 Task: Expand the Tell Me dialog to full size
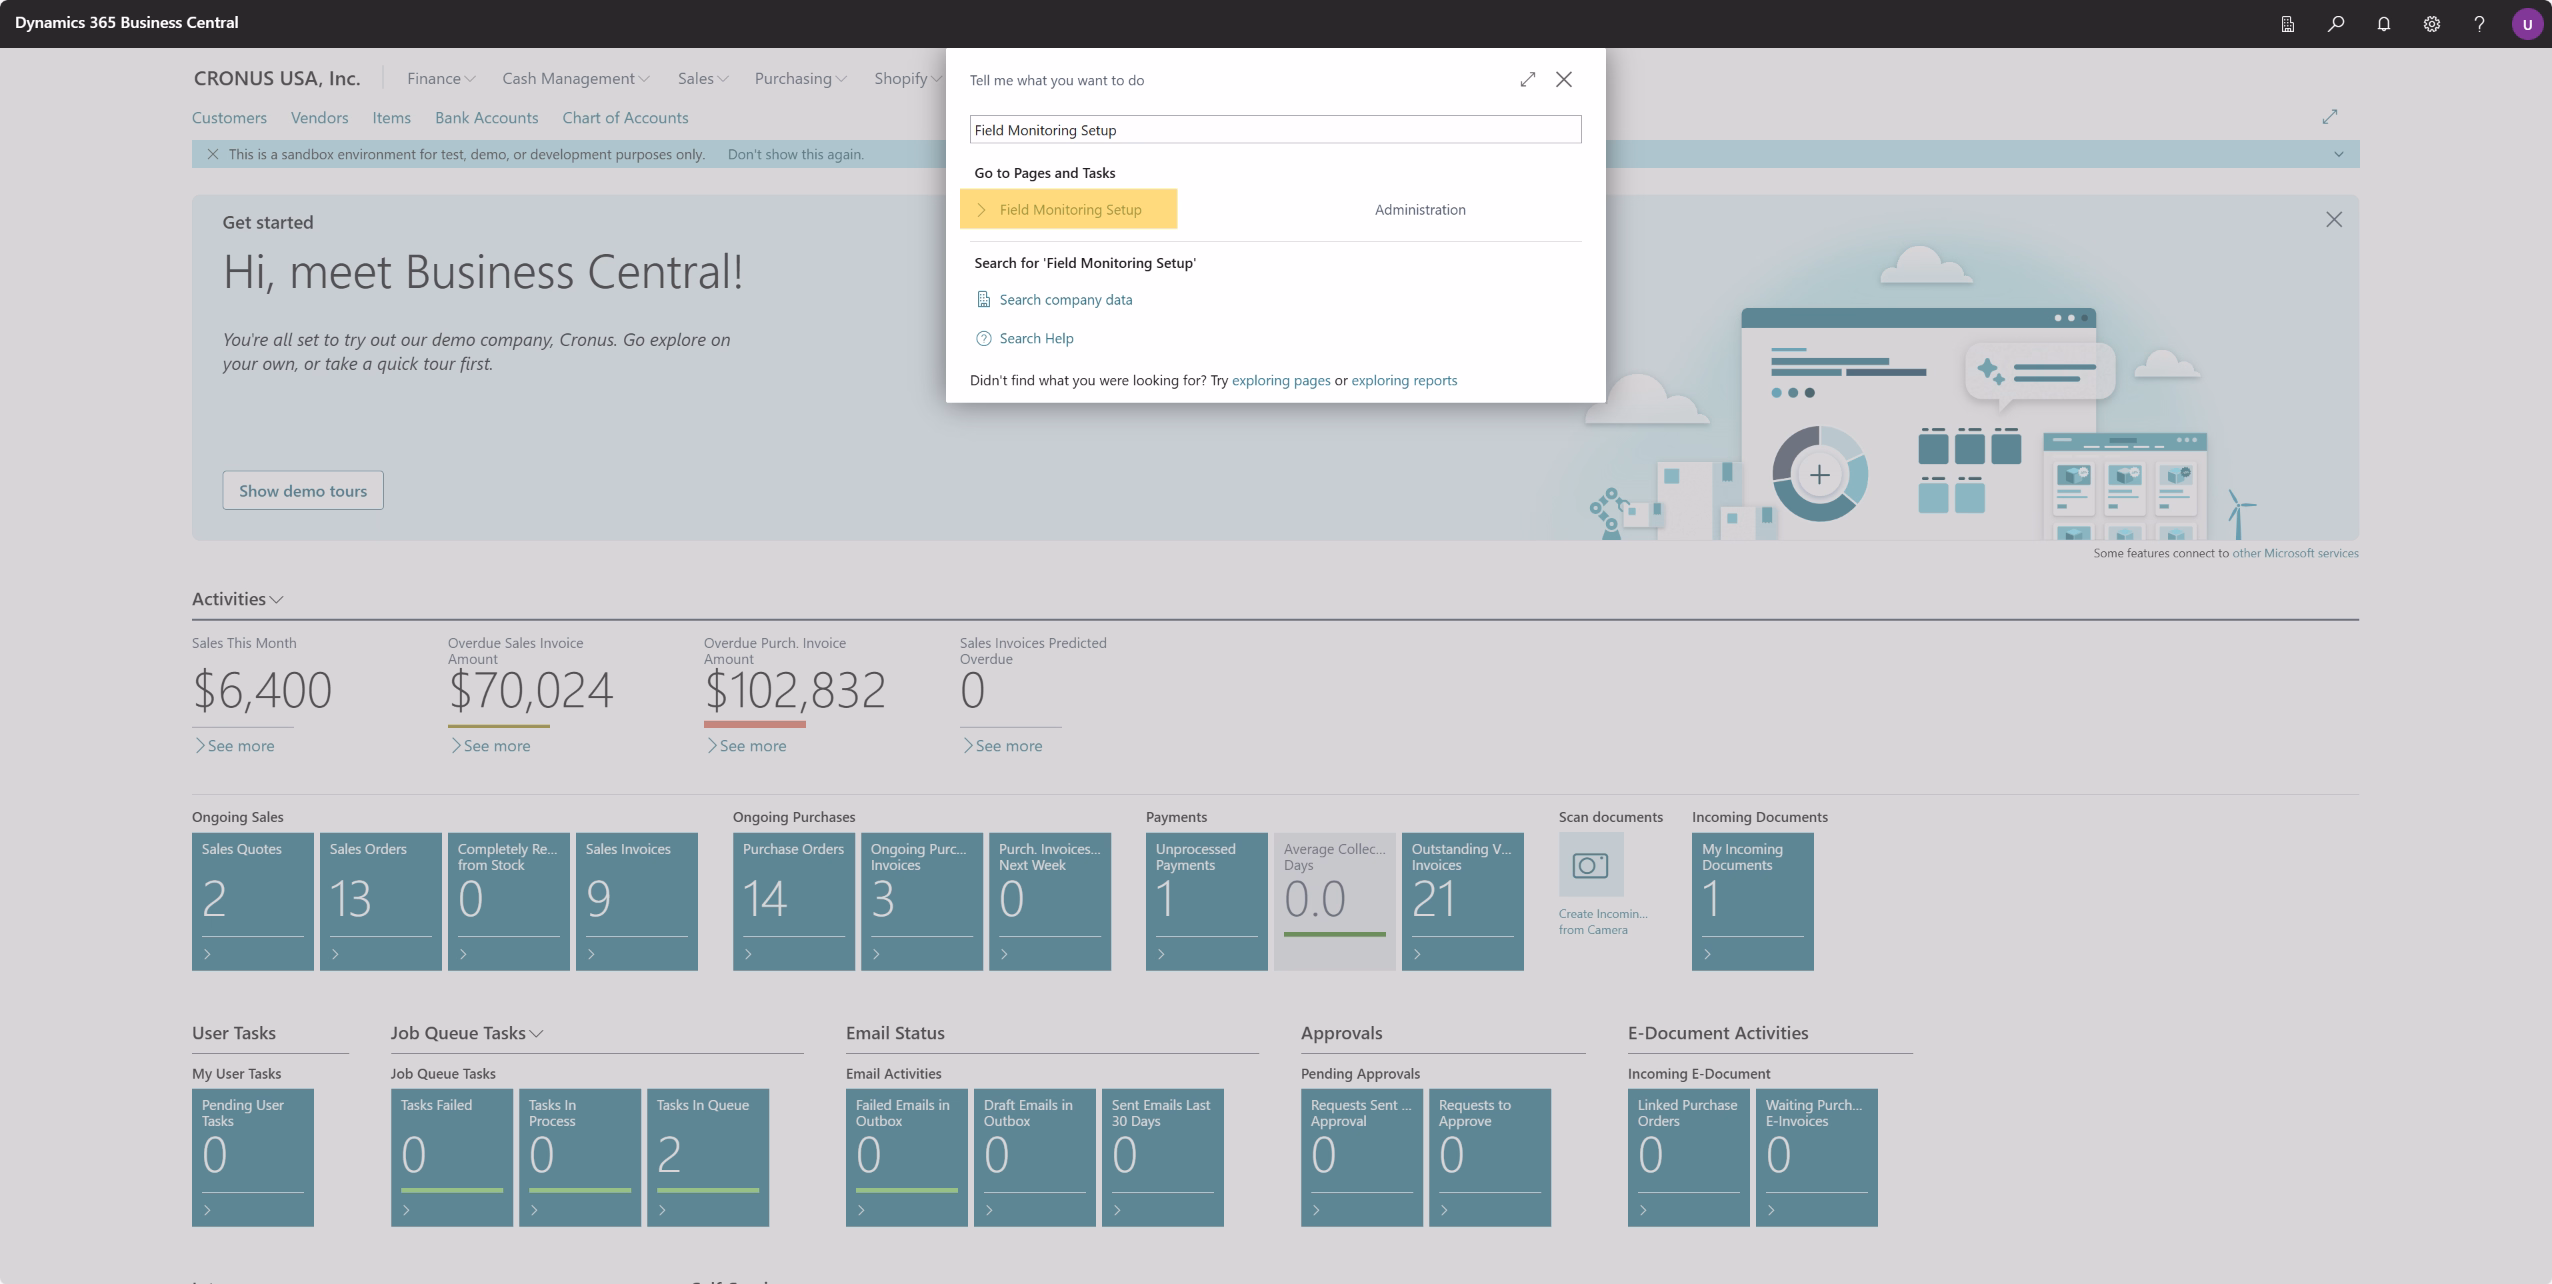(1527, 79)
